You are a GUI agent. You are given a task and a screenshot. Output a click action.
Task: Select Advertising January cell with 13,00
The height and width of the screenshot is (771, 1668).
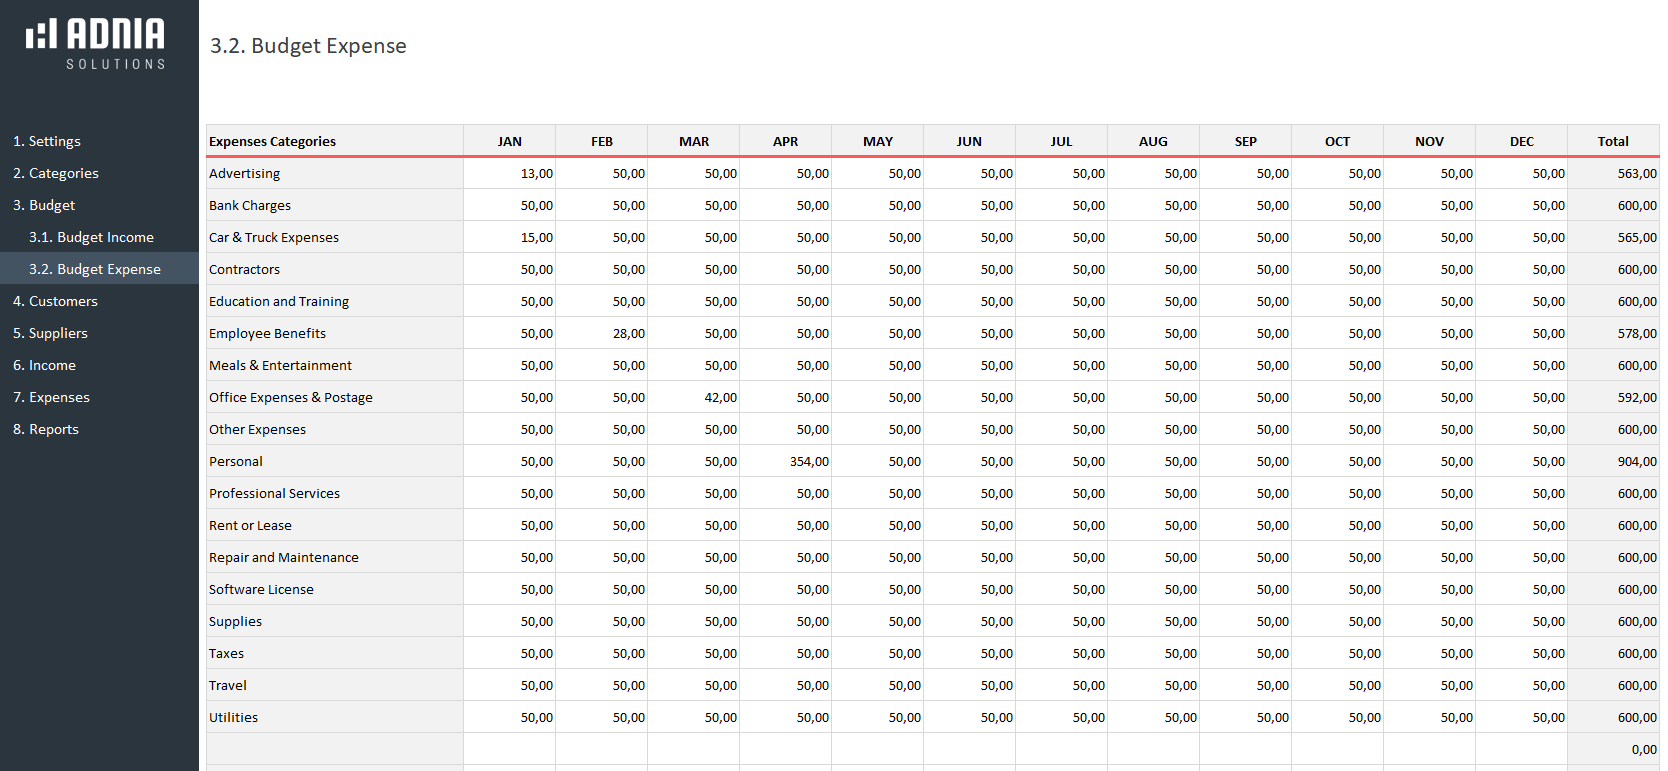tap(510, 173)
